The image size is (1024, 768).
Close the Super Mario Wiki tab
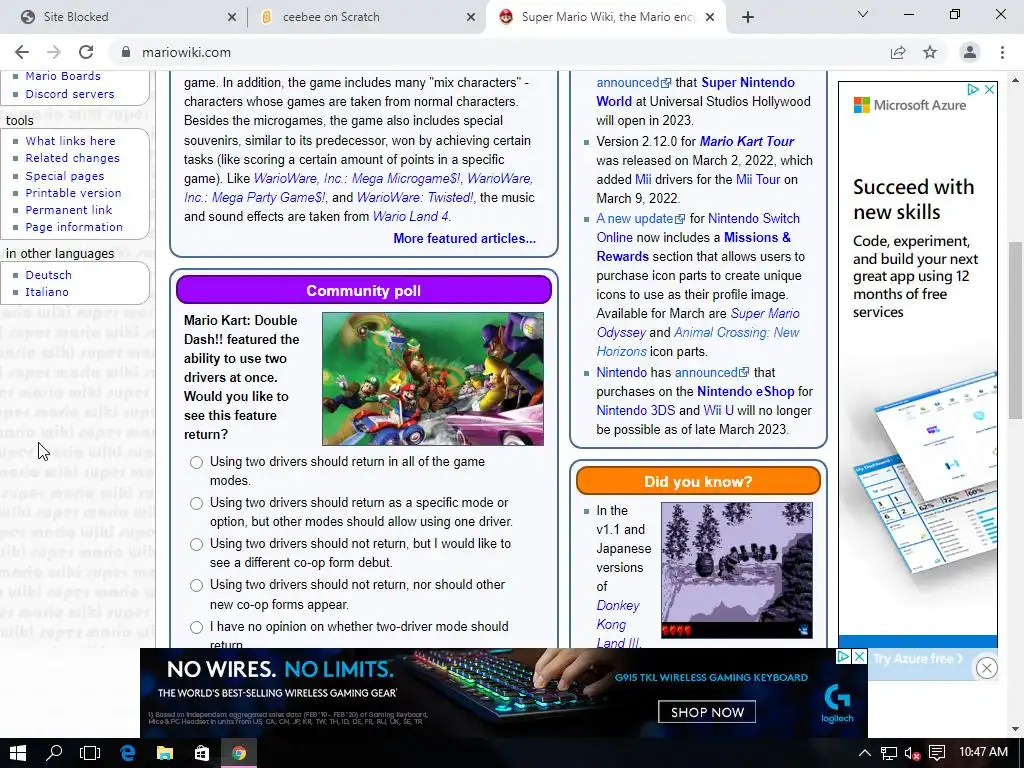click(711, 17)
